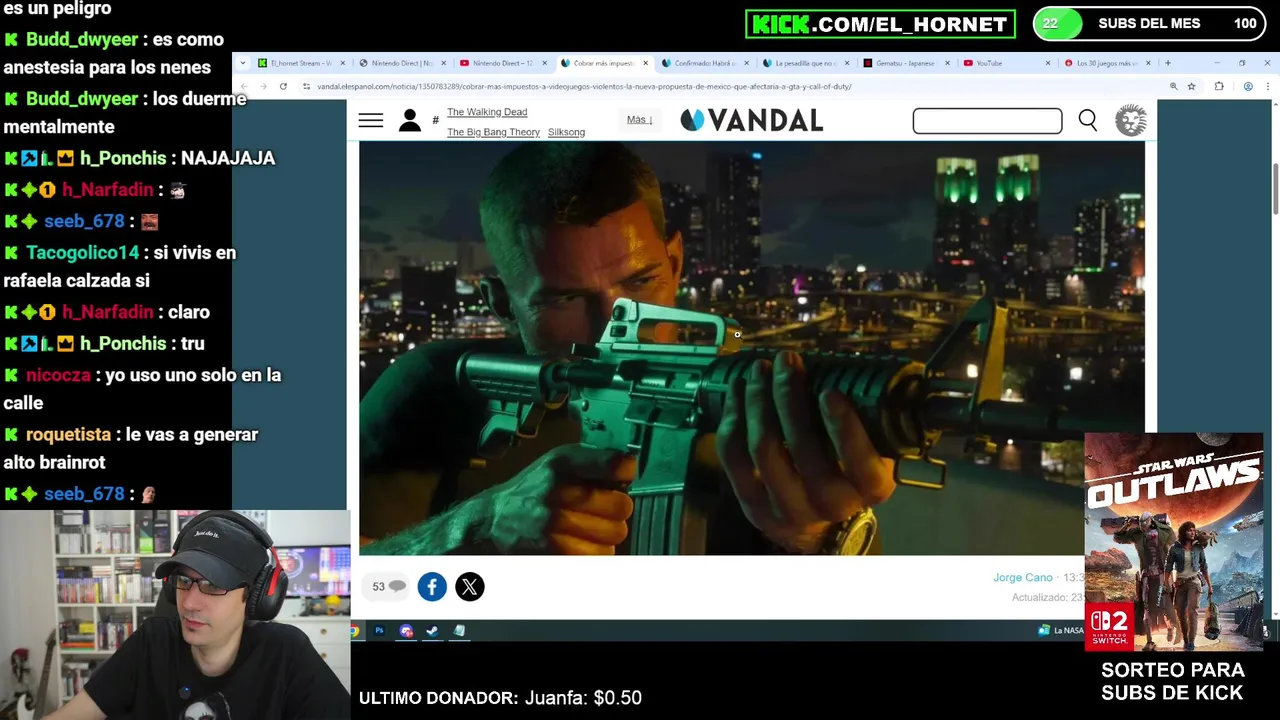This screenshot has height=720, width=1280.
Task: Click the 'SORTEO PARA SUBS DE KICK' text
Action: pos(1173,681)
